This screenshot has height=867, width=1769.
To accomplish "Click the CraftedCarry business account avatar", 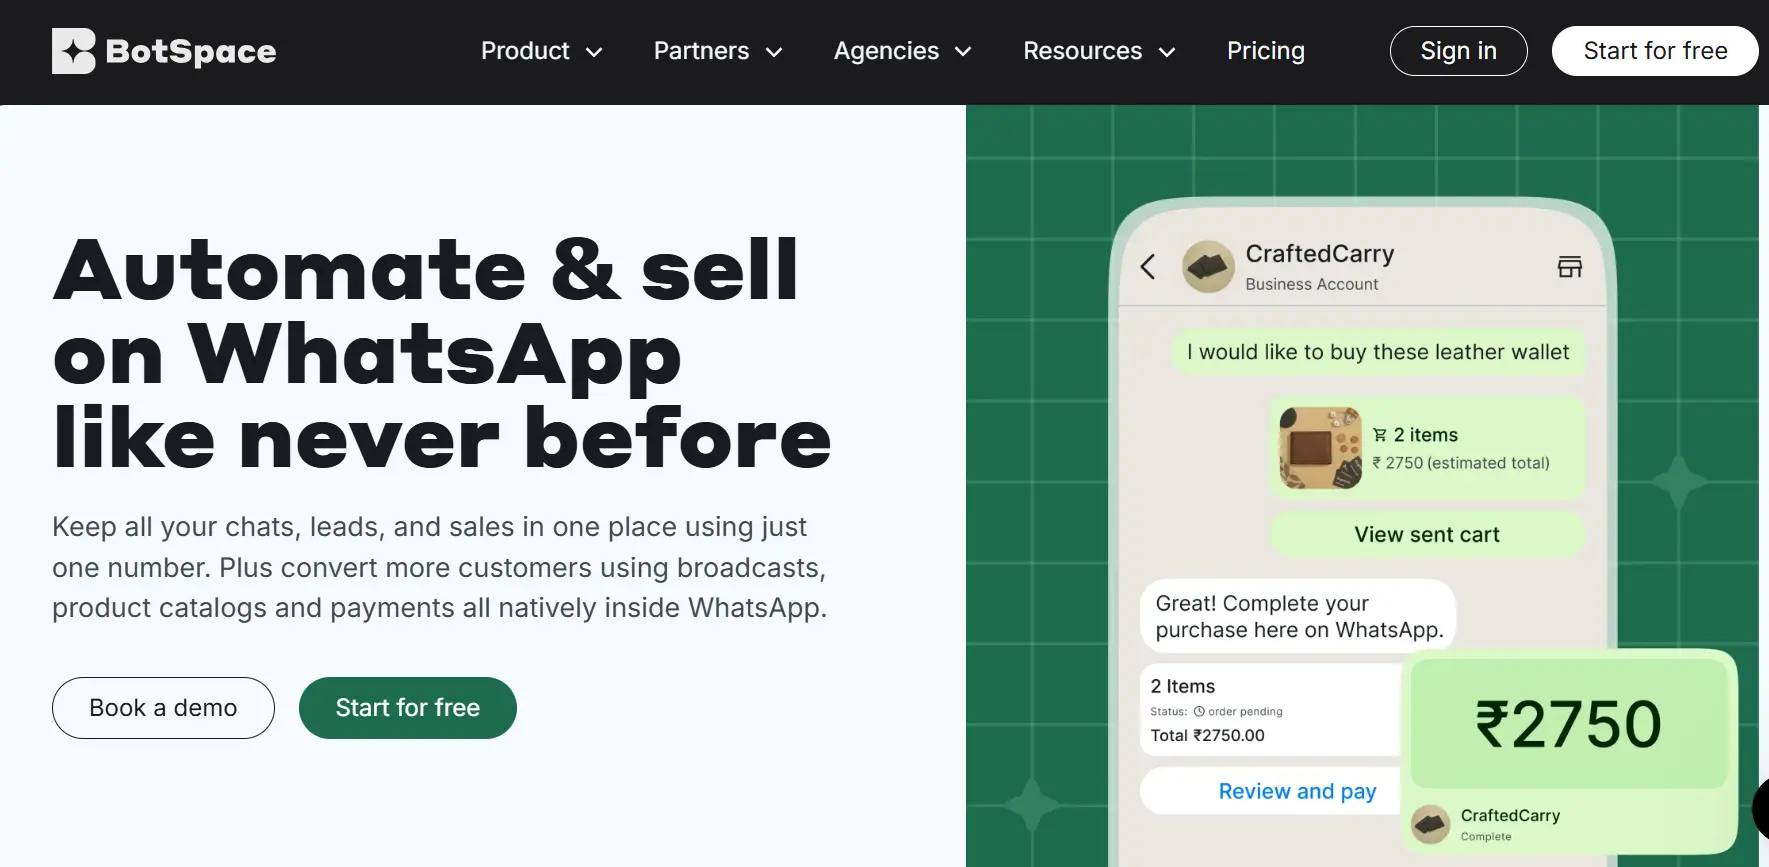I will (1207, 267).
